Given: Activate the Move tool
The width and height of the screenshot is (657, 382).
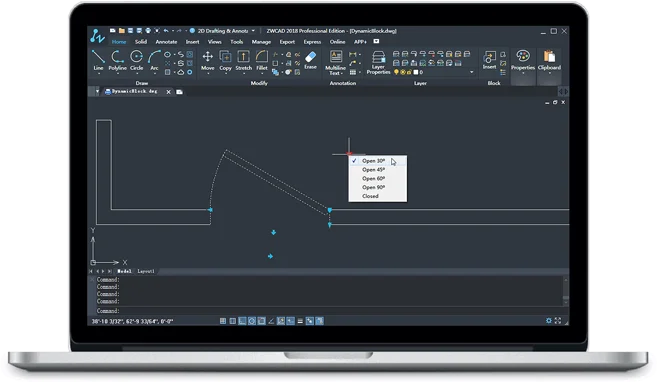Looking at the screenshot, I should (x=207, y=60).
